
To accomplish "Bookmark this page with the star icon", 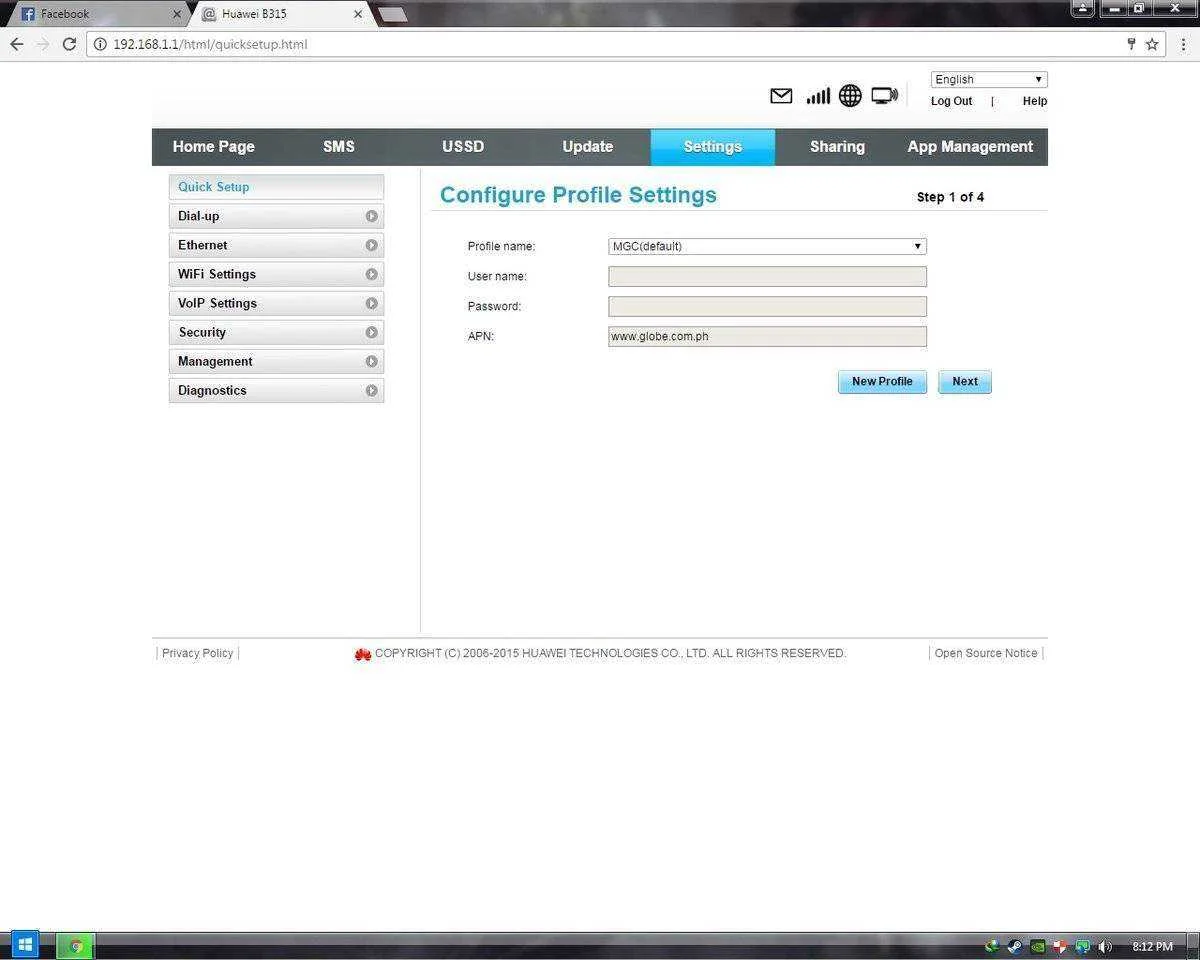I will pos(1152,44).
